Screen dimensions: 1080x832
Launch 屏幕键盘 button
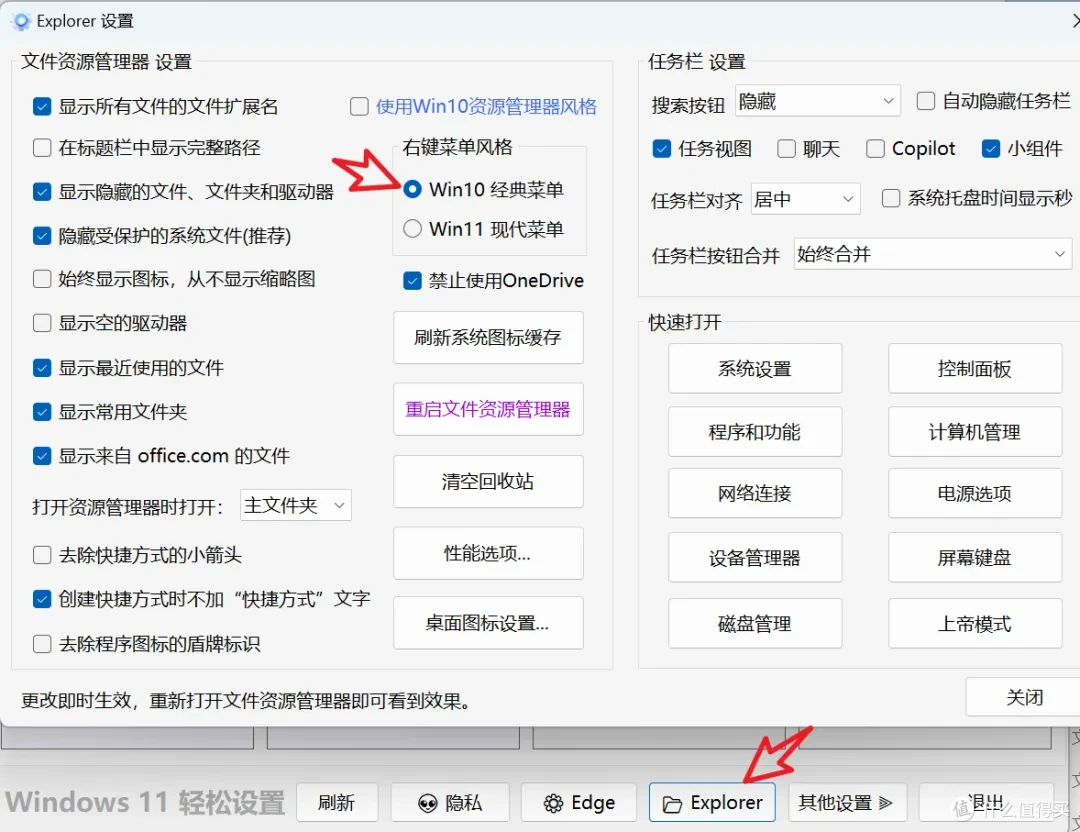pyautogui.click(x=975, y=557)
